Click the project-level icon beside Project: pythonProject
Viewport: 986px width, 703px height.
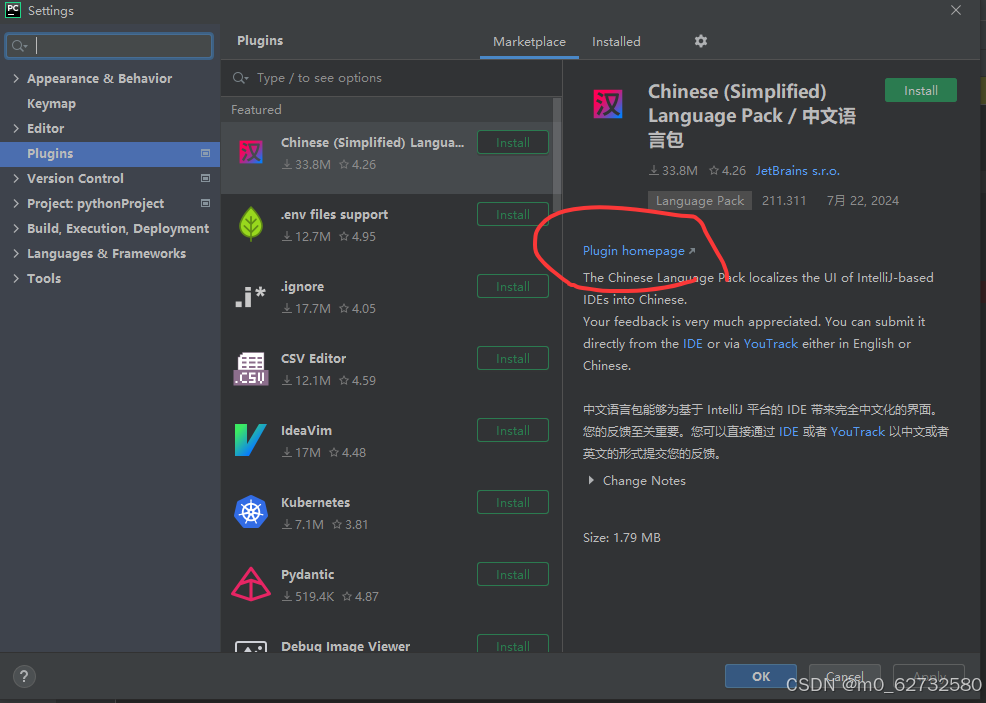point(205,203)
